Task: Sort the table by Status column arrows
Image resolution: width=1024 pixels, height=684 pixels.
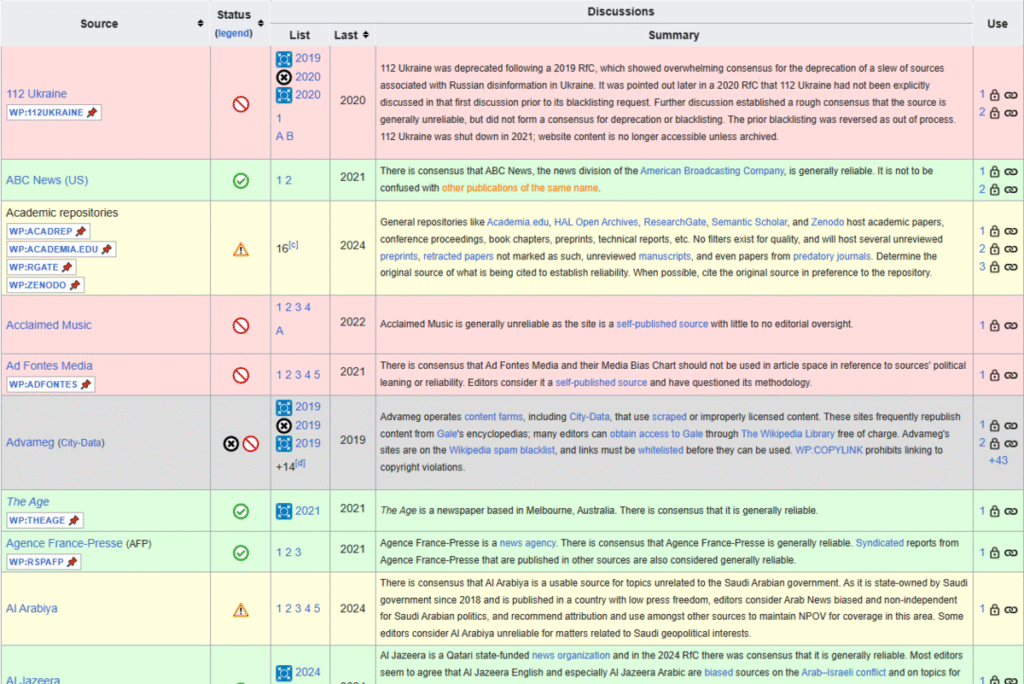Action: click(x=261, y=23)
